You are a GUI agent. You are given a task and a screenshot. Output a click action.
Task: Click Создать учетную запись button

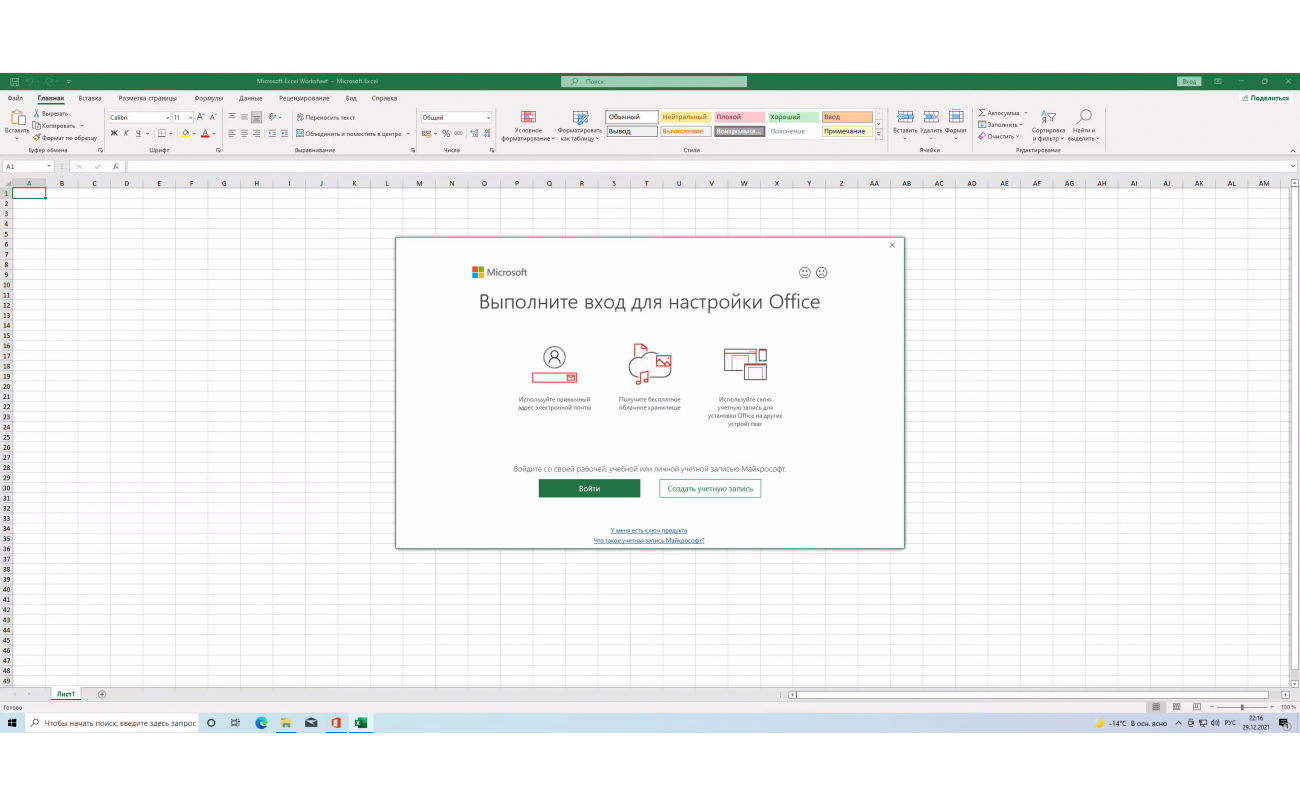[x=710, y=488]
